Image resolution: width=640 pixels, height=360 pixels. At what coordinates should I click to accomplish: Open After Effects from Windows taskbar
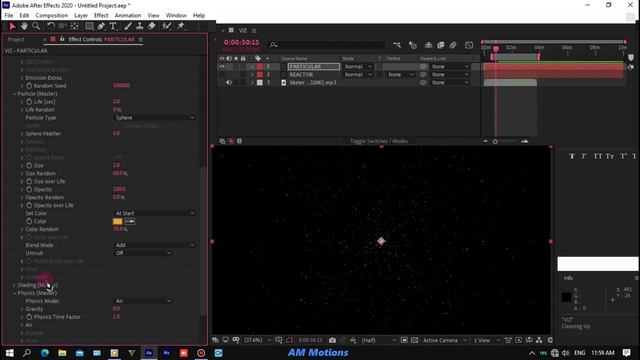[149, 353]
